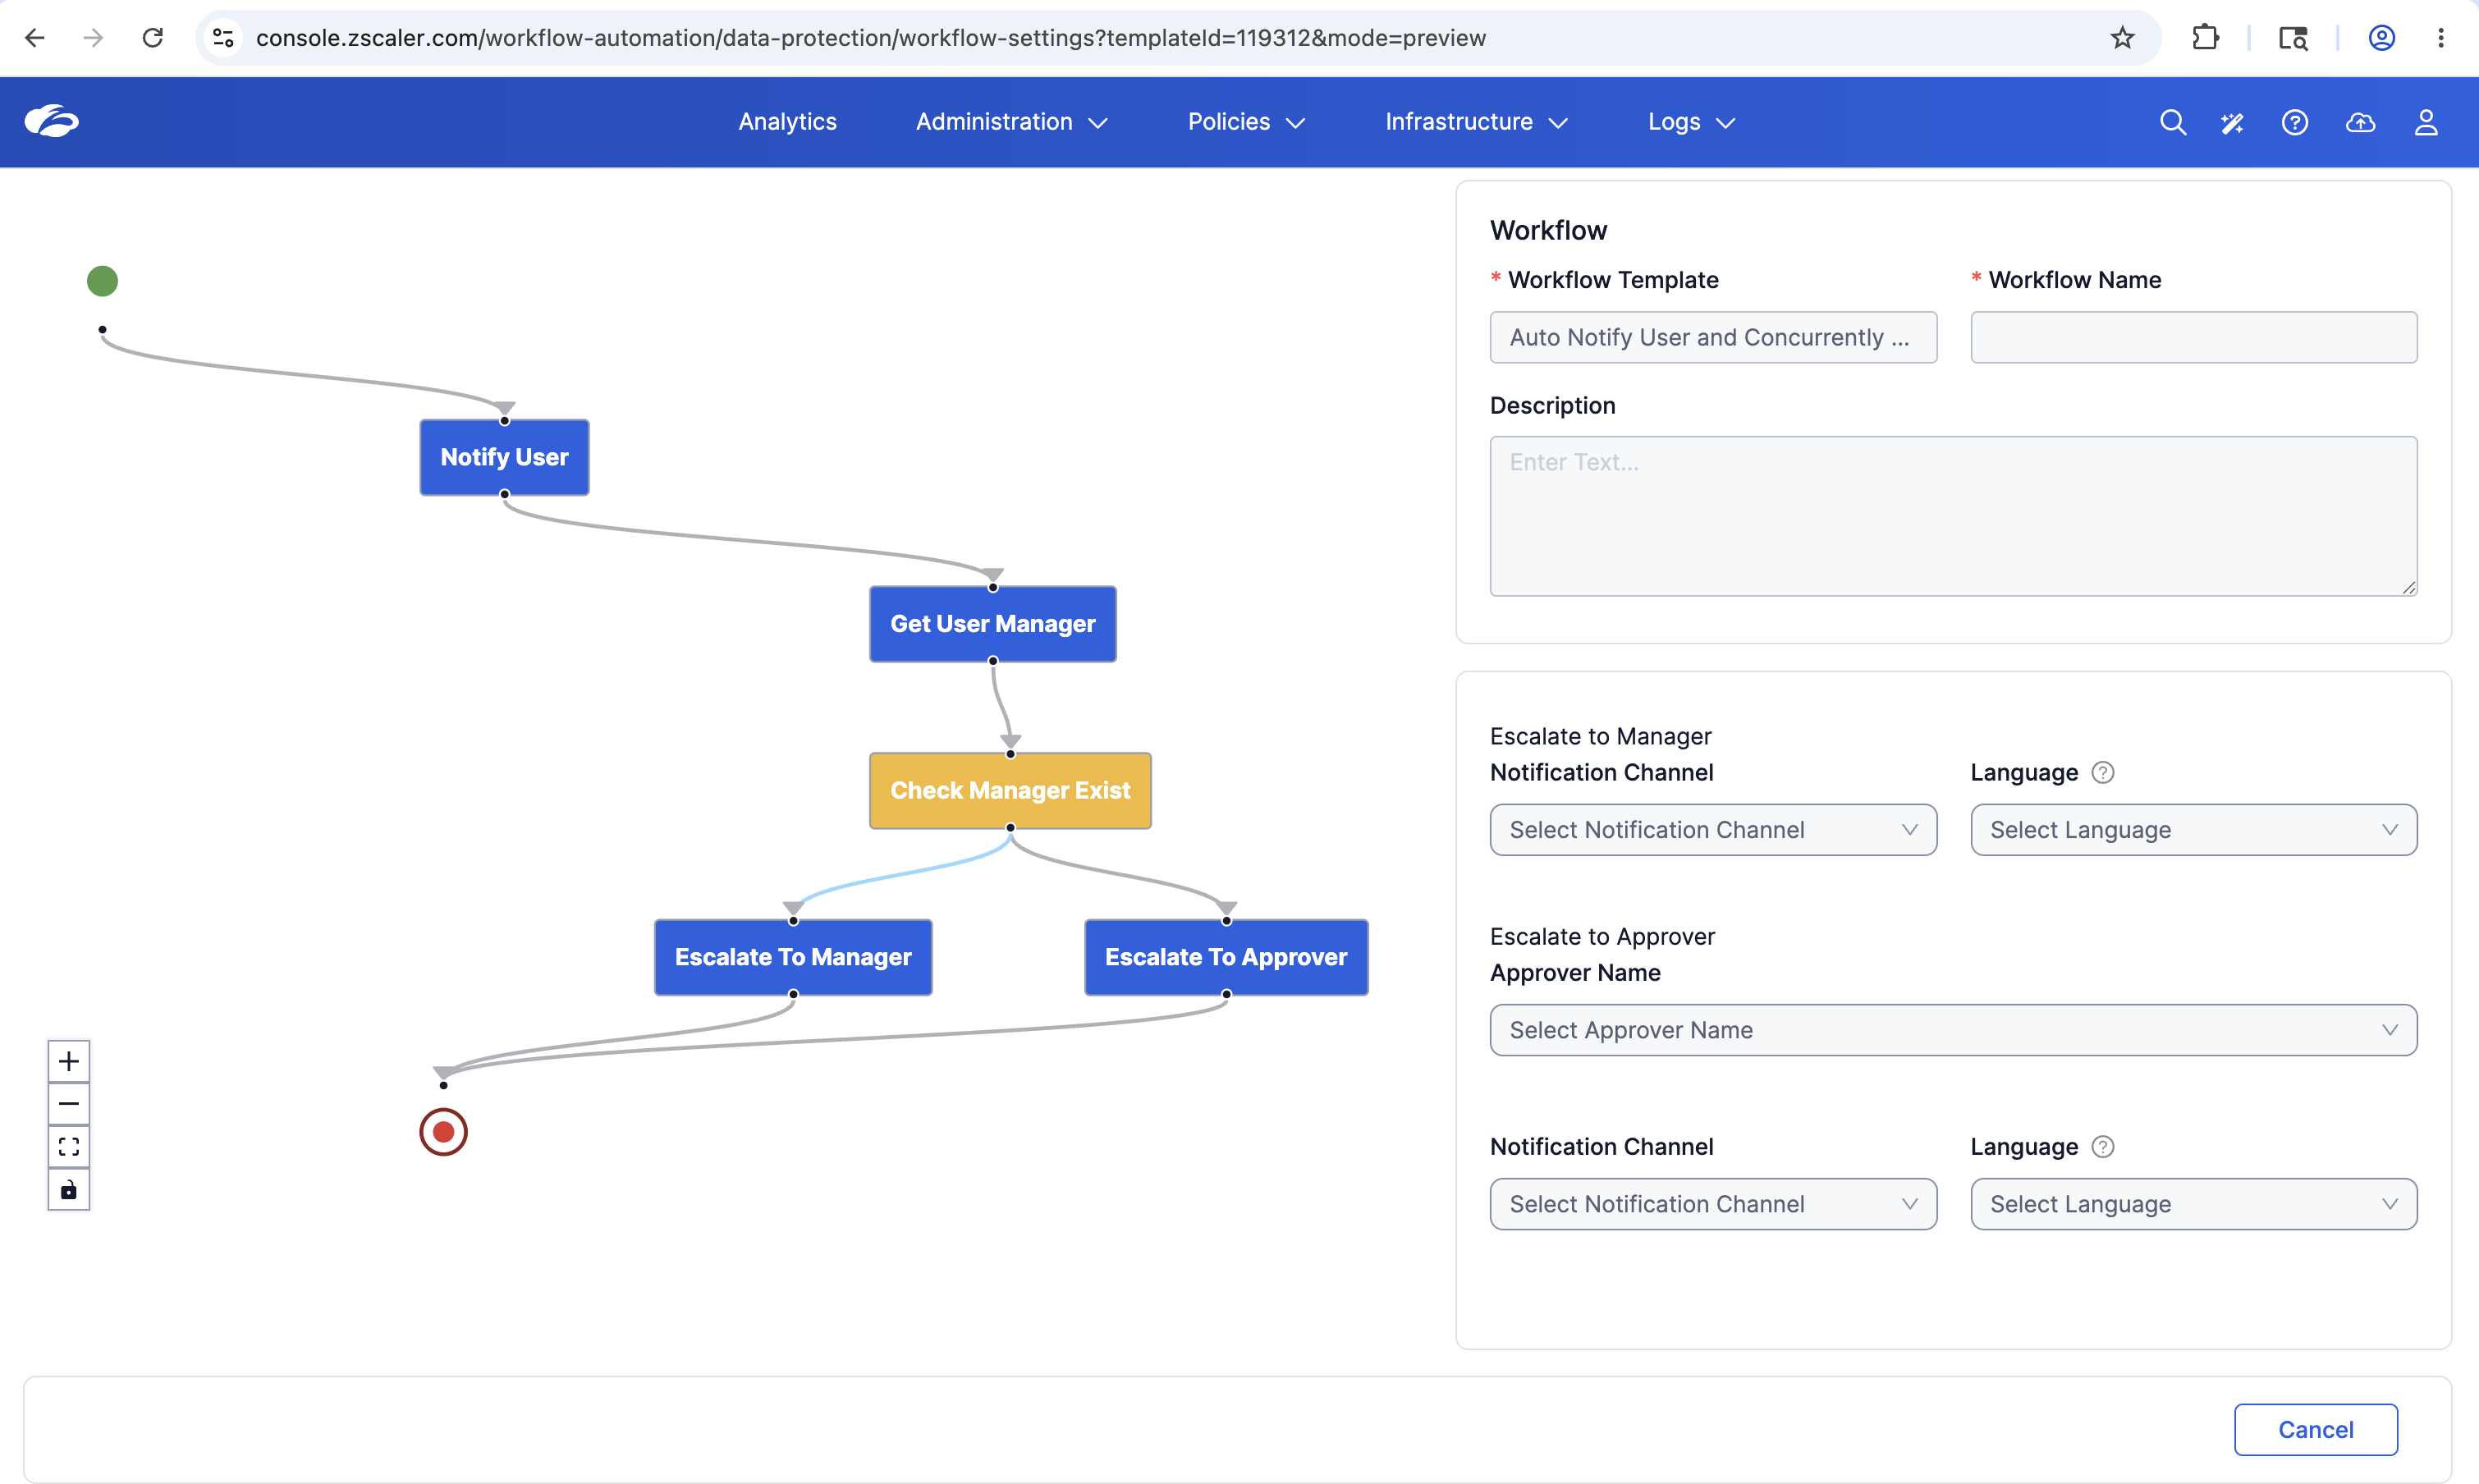This screenshot has height=1484, width=2479.
Task: Click the magic wand icon
Action: tap(2232, 122)
